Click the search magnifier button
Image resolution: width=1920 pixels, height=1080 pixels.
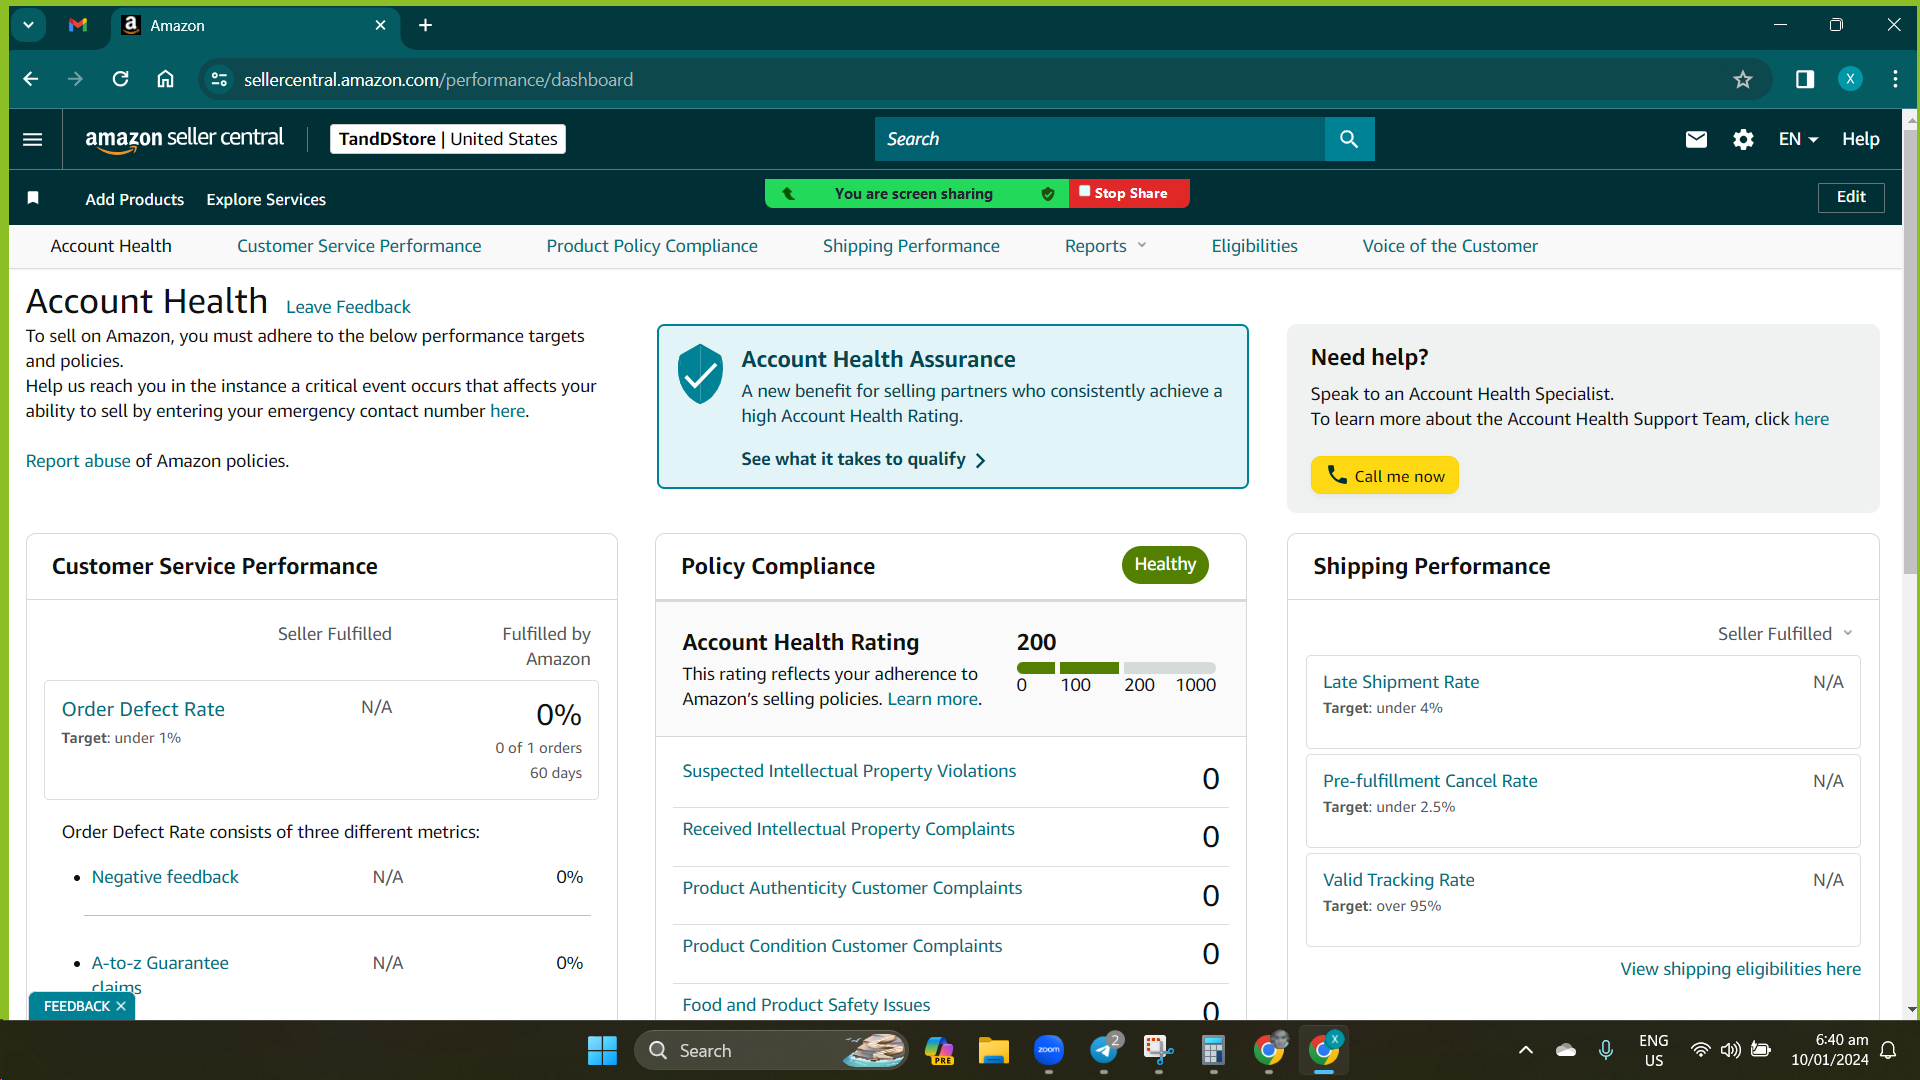(1349, 139)
